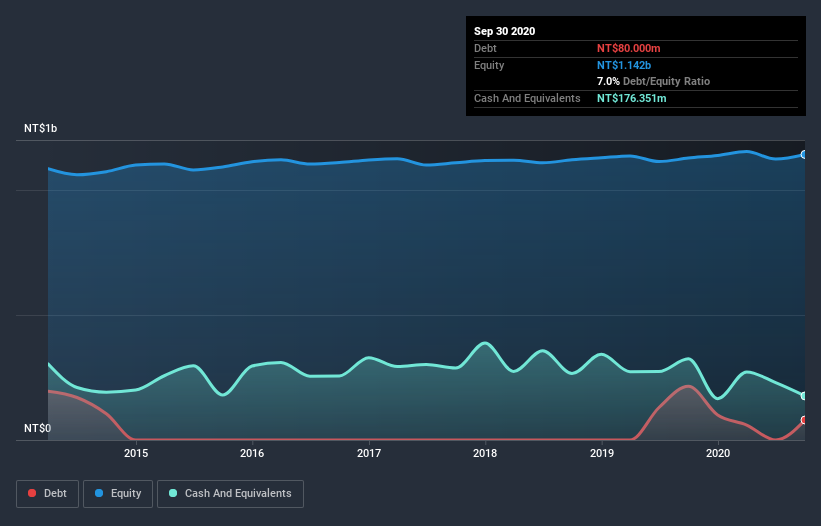This screenshot has width=821, height=526.
Task: Click the 2015 x-axis label
Action: point(136,453)
